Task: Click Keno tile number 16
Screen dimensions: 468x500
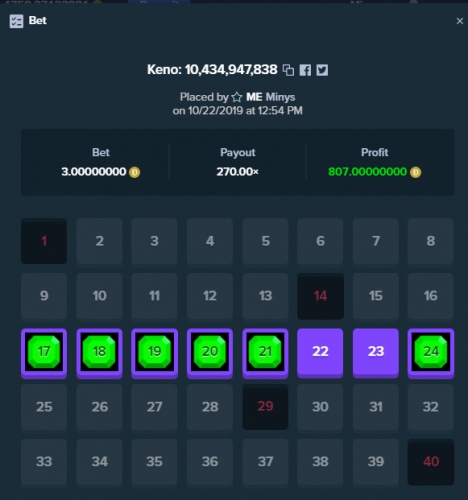Action: (x=431, y=296)
